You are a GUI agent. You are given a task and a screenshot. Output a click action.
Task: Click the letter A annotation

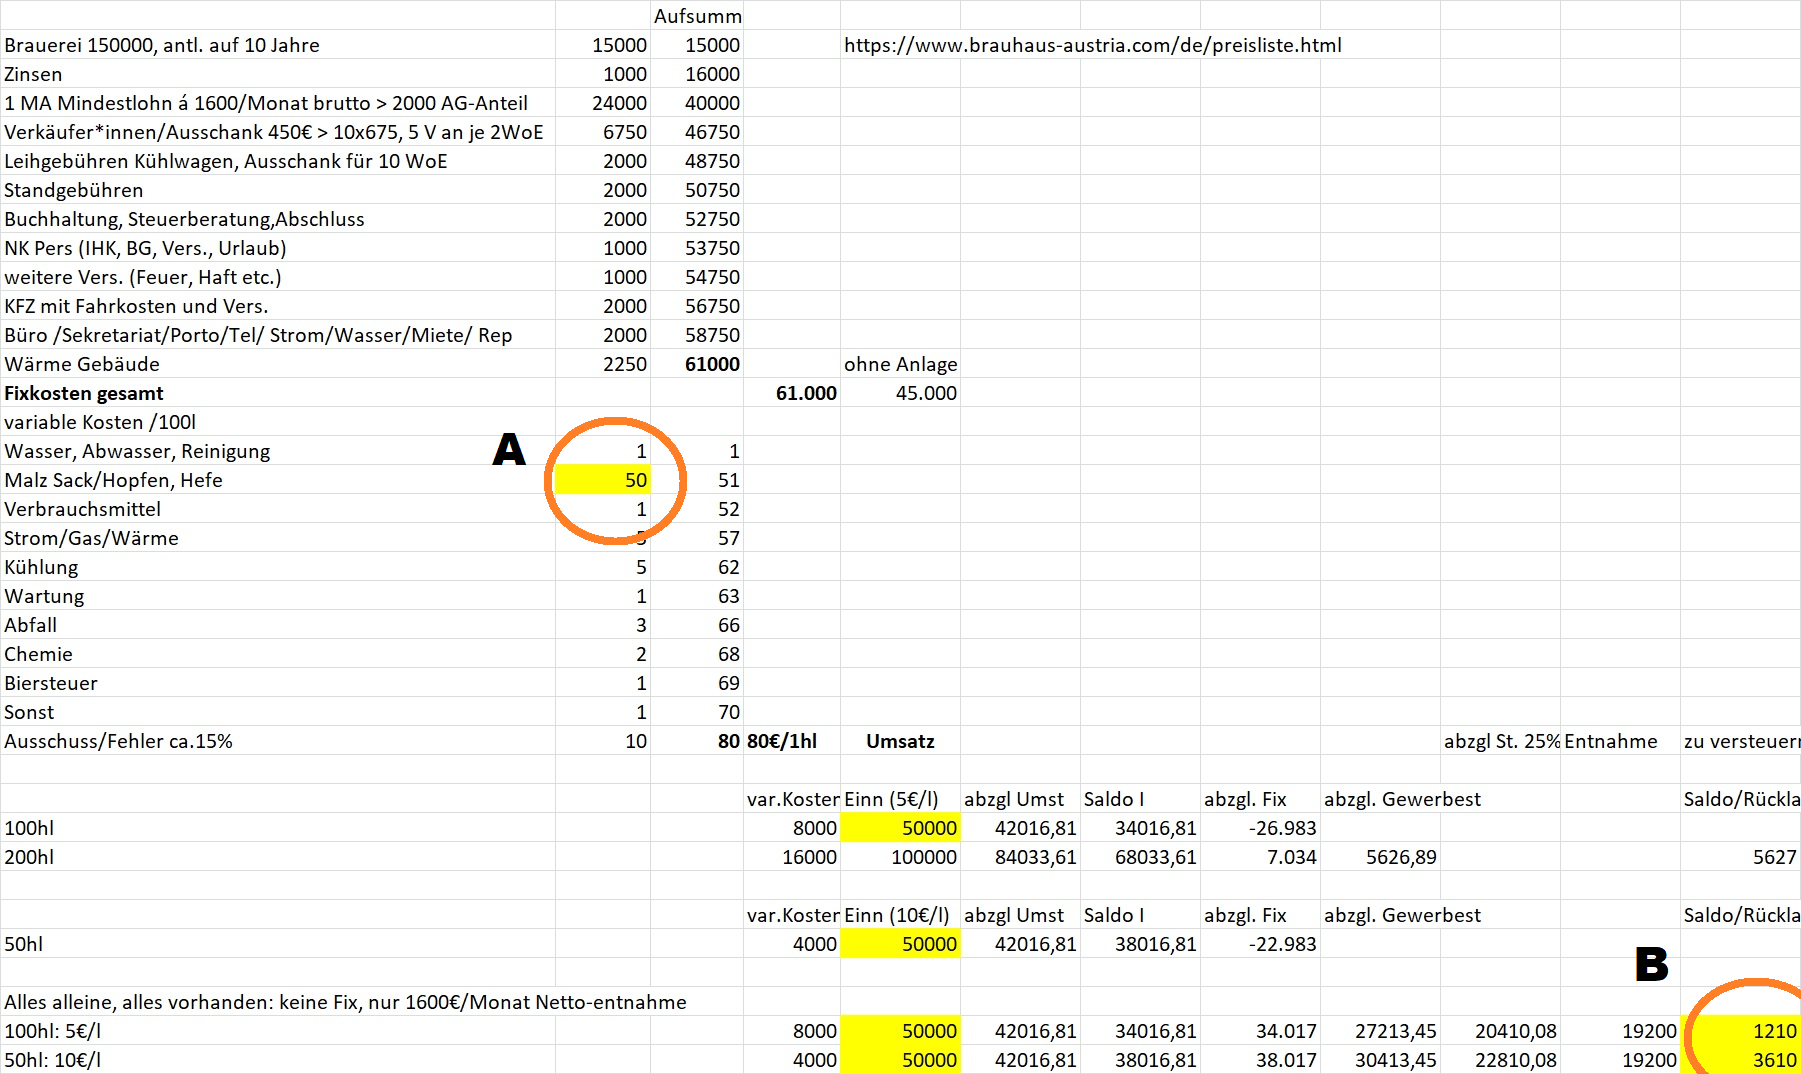point(509,450)
